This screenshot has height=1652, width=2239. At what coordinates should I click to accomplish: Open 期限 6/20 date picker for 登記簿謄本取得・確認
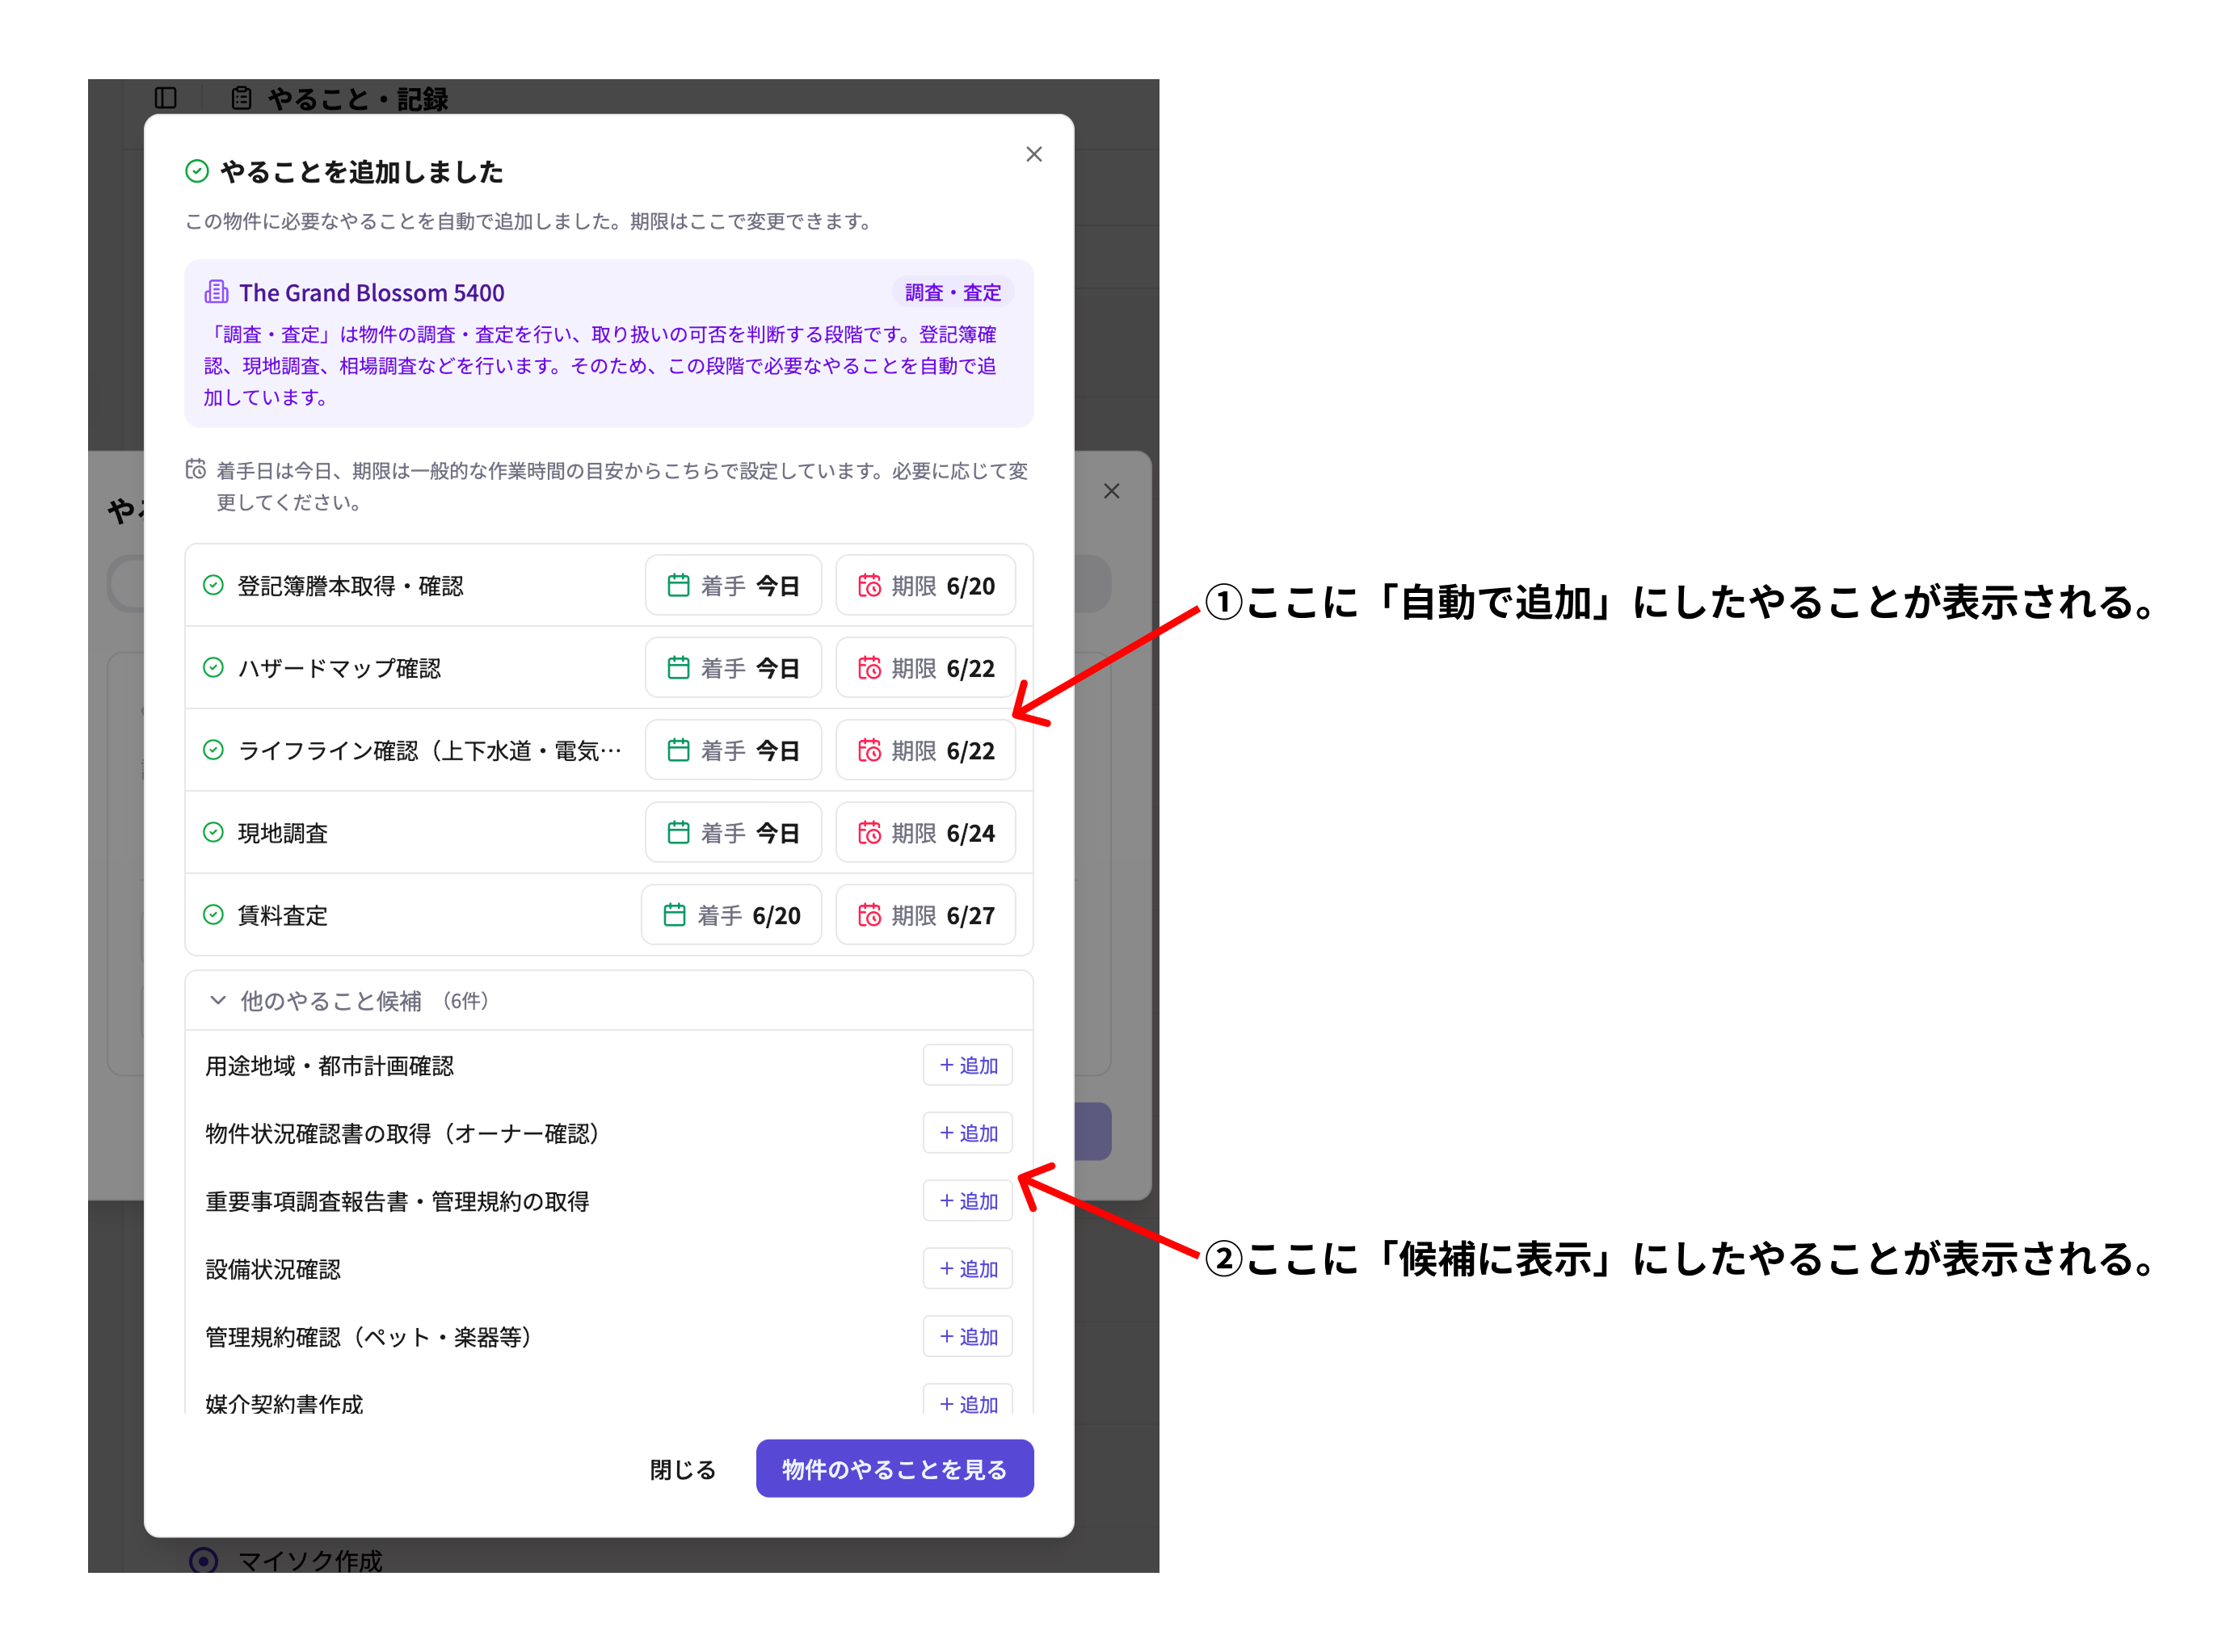click(x=925, y=585)
